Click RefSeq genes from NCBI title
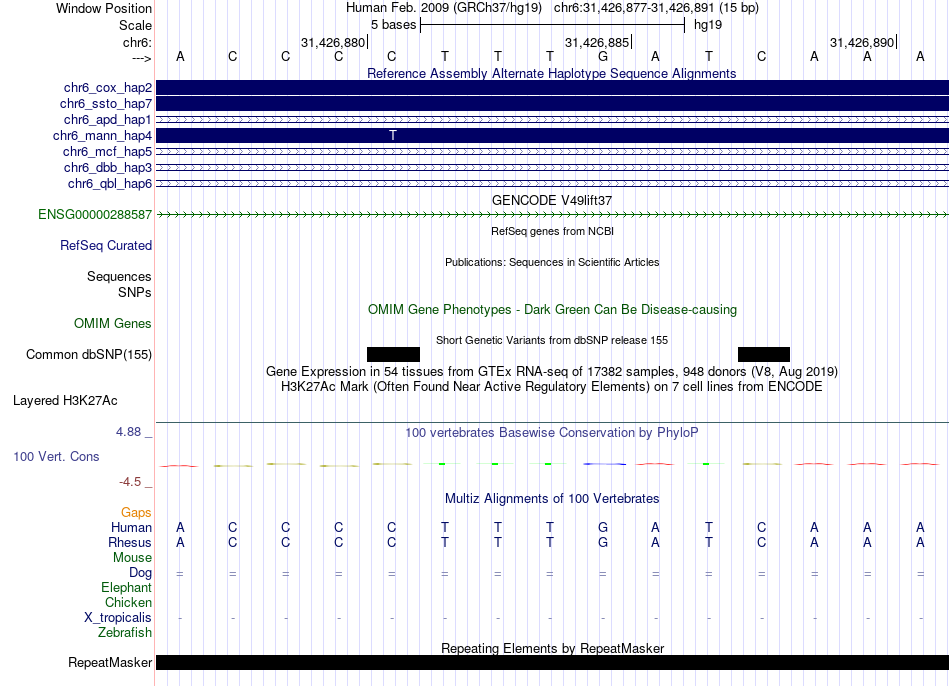Image resolution: width=950 pixels, height=686 pixels. pyautogui.click(x=552, y=231)
